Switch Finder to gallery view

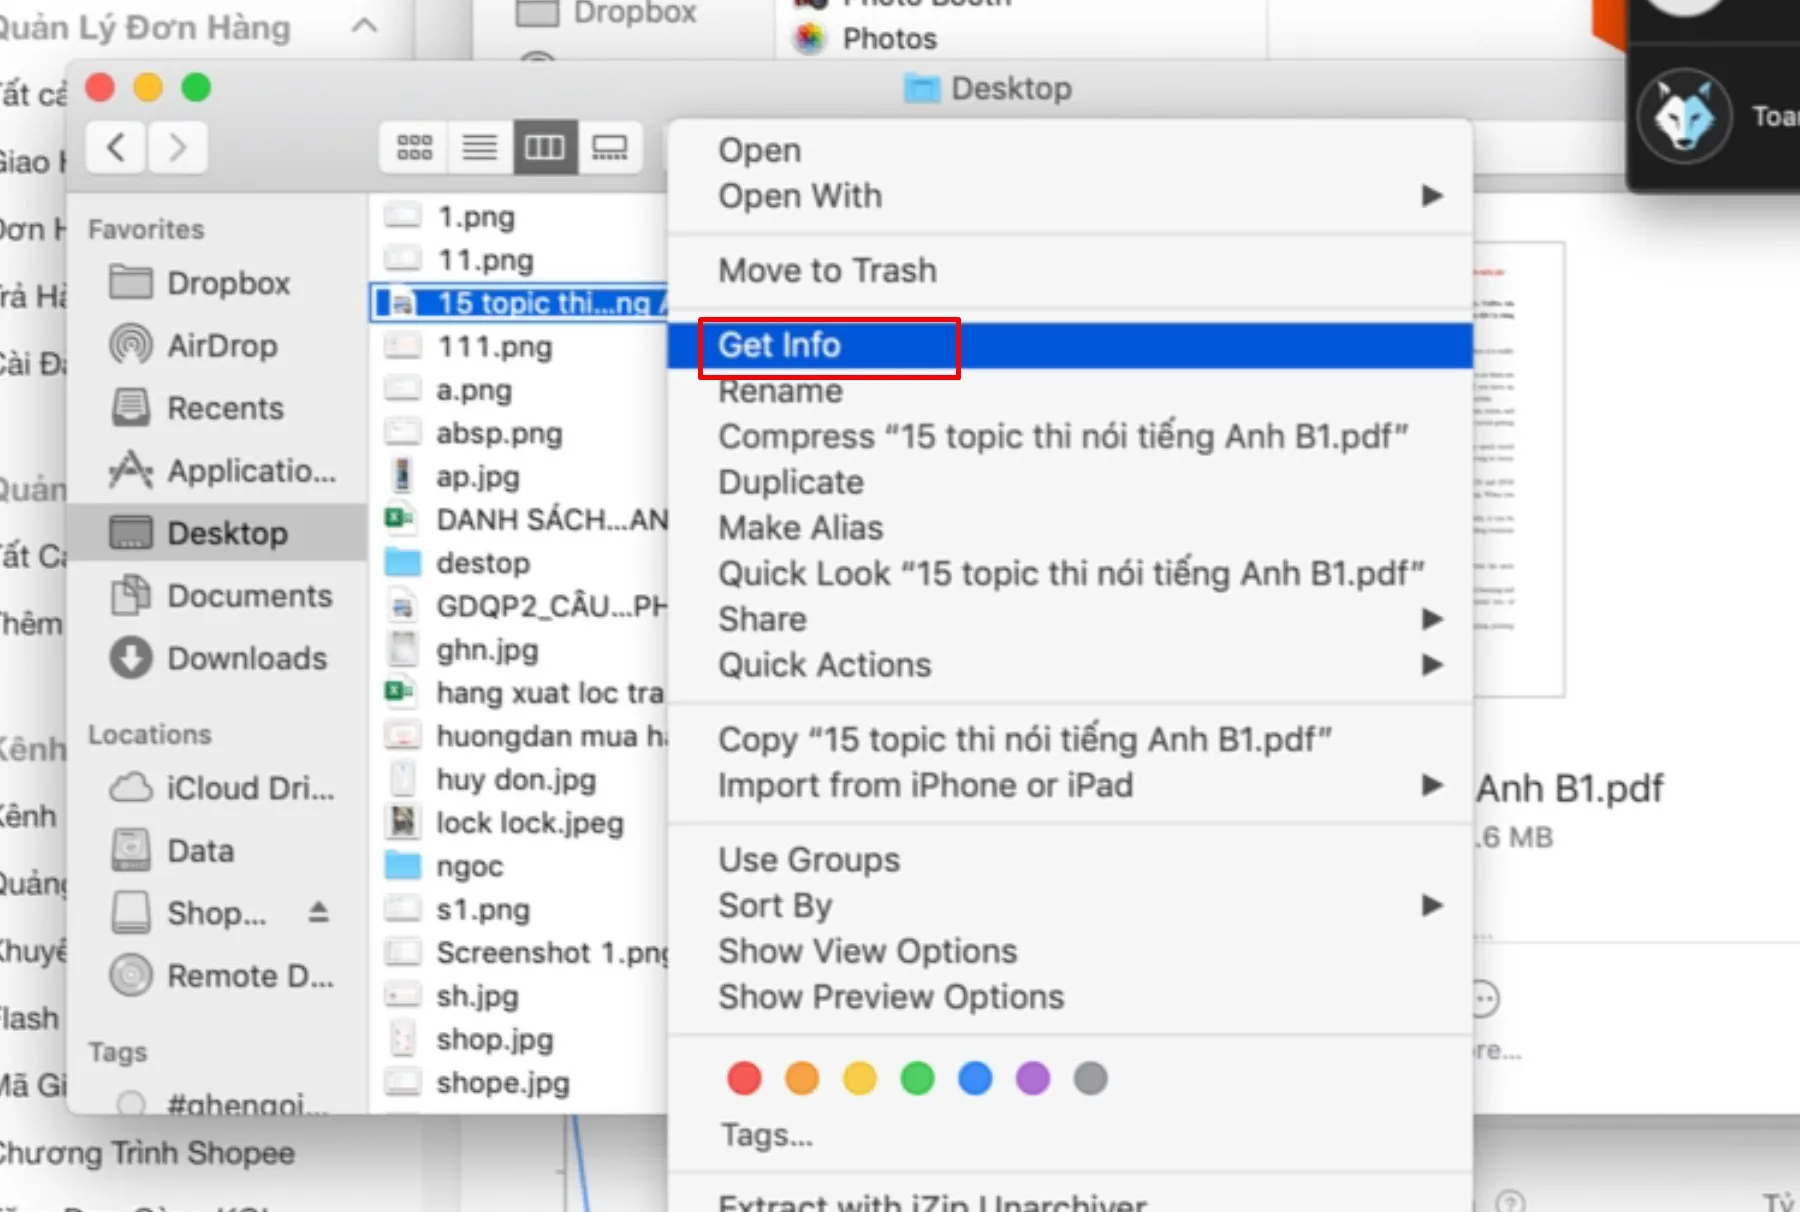610,148
